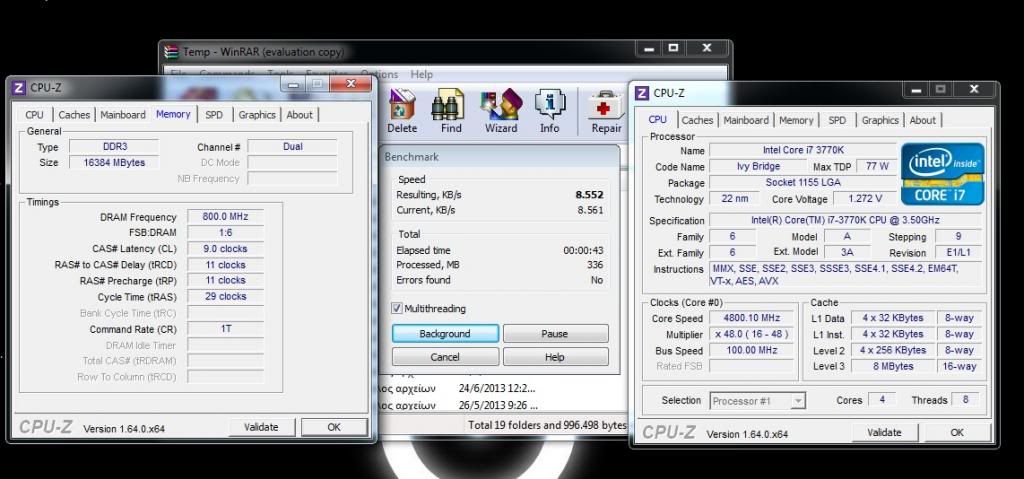Image resolution: width=1024 pixels, height=479 pixels.
Task: Open the Processor #1 selection dropdown
Action: (x=758, y=401)
